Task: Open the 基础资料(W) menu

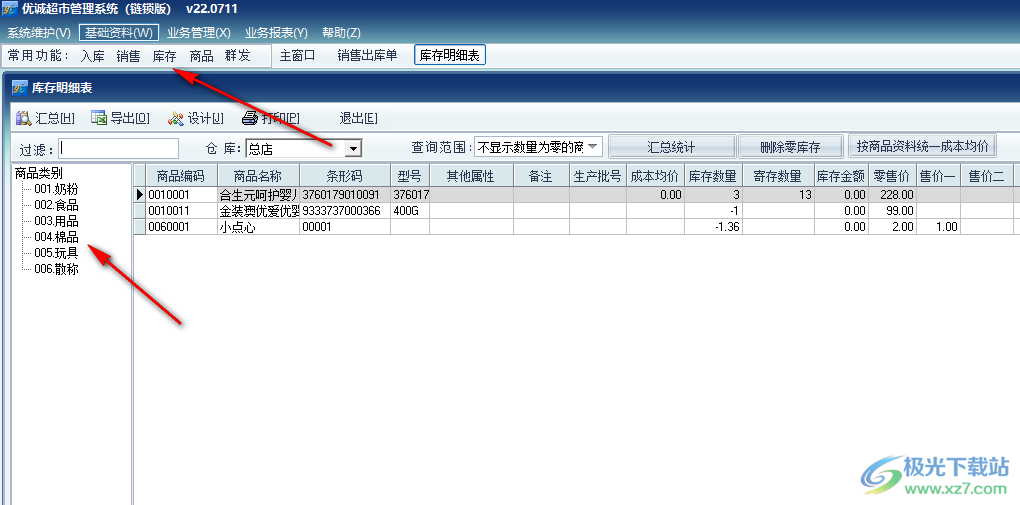Action: (119, 33)
